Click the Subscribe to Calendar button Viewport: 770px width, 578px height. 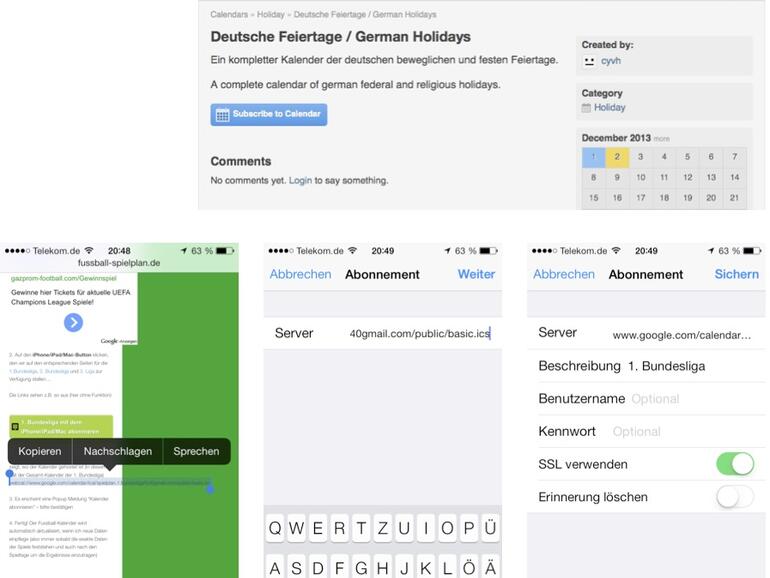pos(269,114)
